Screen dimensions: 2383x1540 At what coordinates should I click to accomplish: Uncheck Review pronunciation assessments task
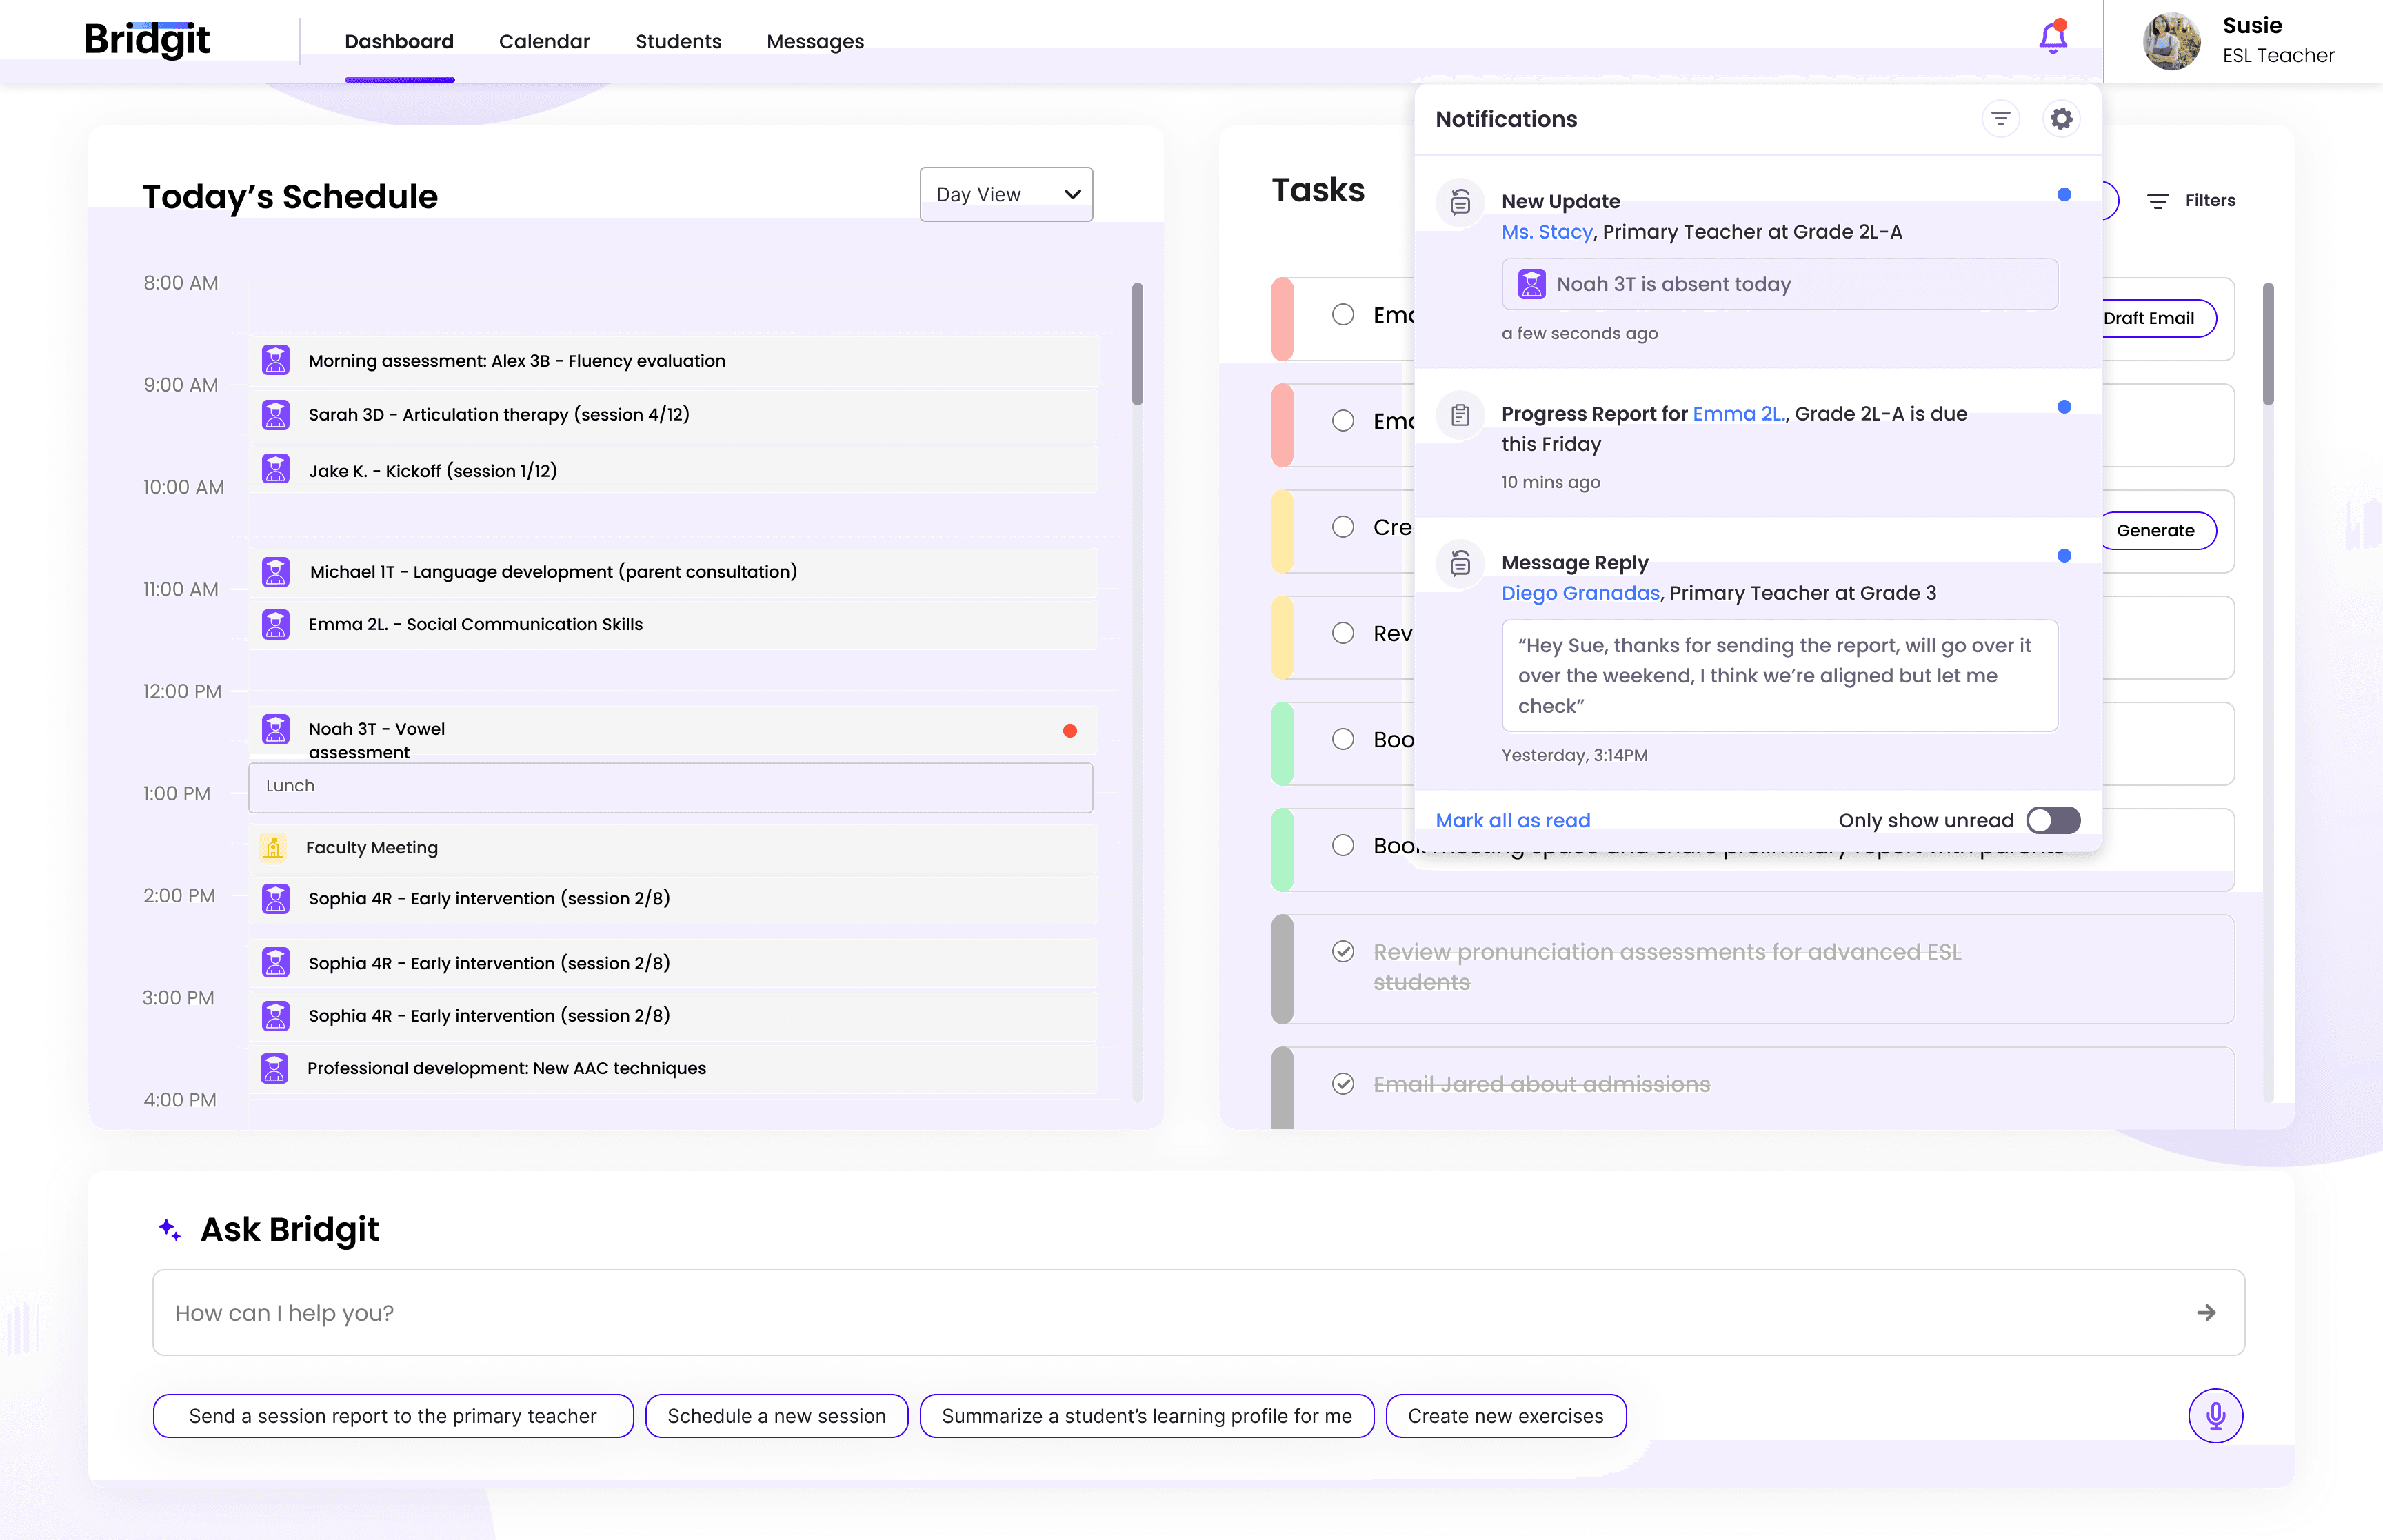coord(1342,952)
